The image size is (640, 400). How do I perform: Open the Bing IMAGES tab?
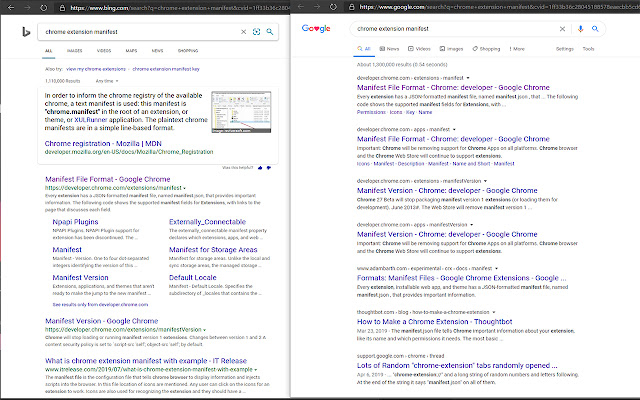pyautogui.click(x=75, y=51)
